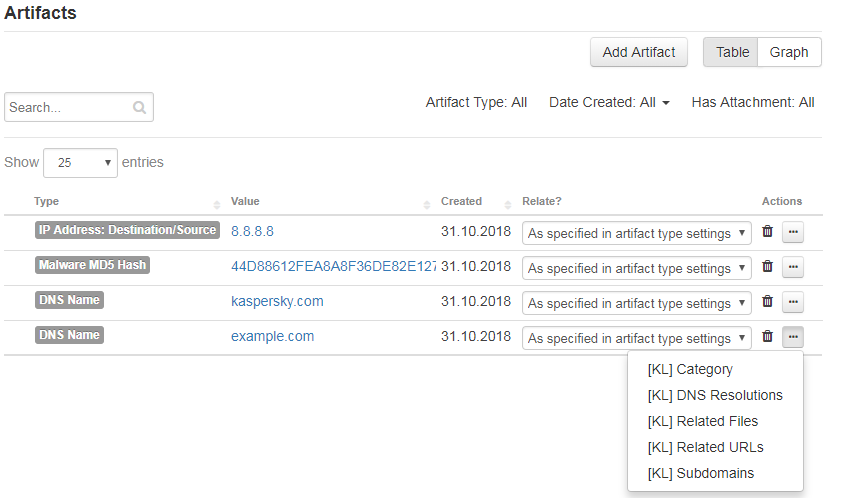Click trash icon for kaspersky.com row

click(767, 301)
